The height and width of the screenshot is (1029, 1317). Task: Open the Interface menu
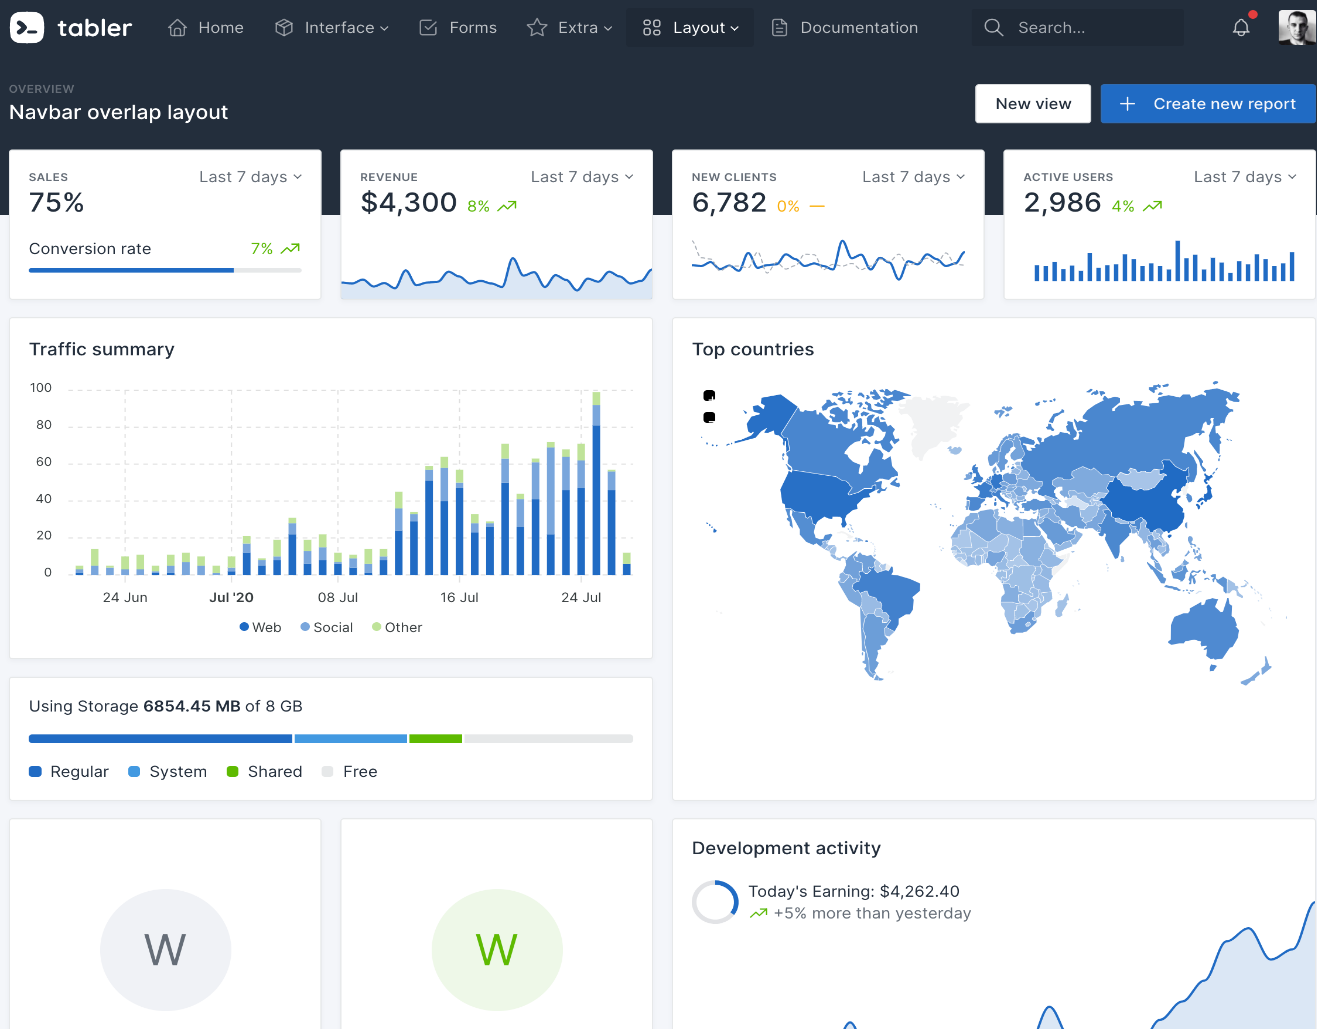tap(332, 28)
